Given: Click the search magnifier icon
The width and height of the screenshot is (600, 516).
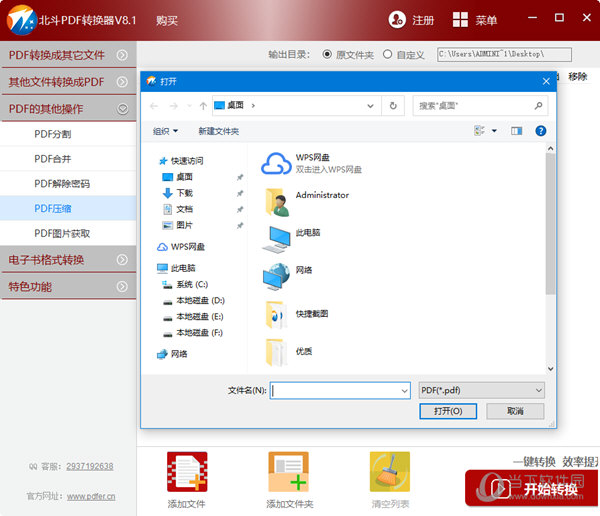Looking at the screenshot, I should (x=538, y=106).
